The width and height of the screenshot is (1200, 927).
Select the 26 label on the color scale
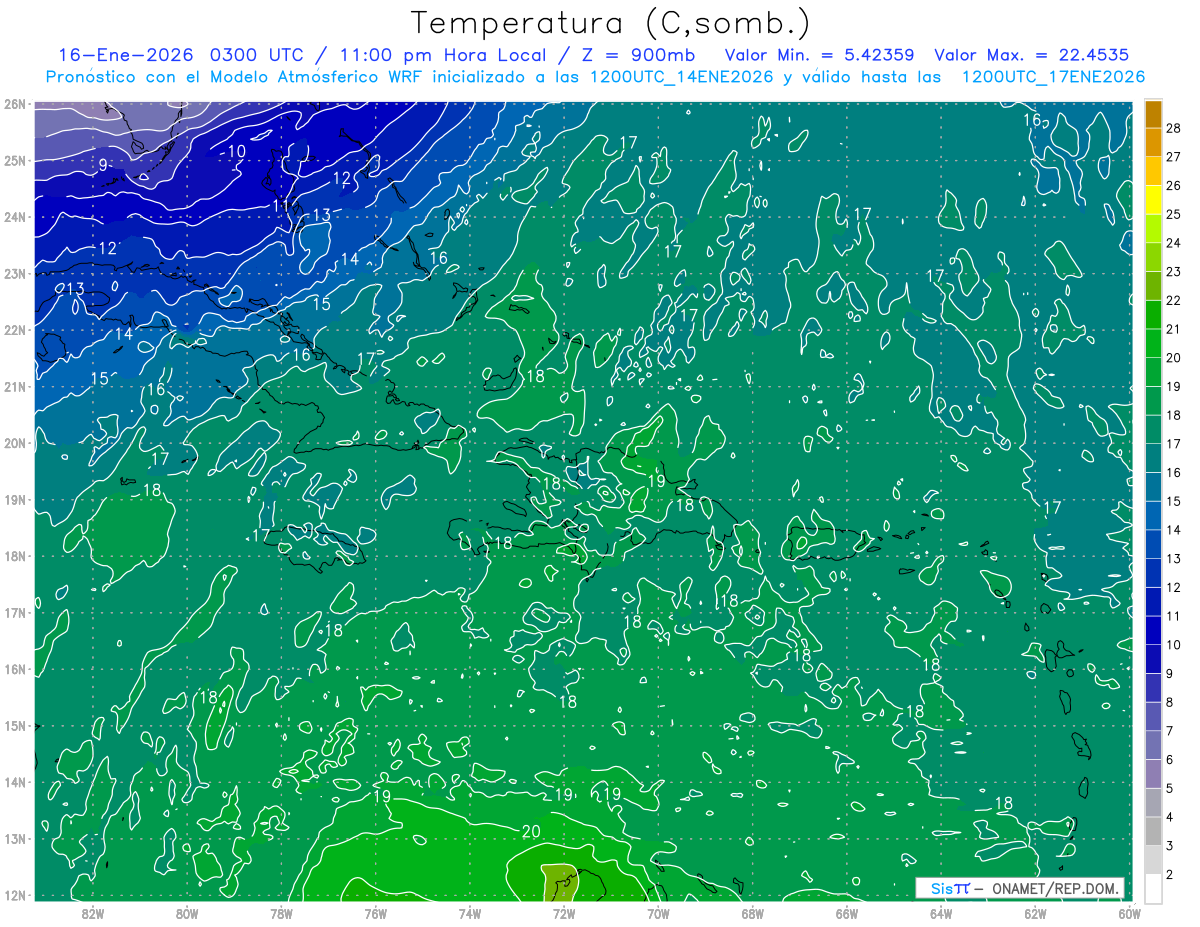coord(1174,185)
